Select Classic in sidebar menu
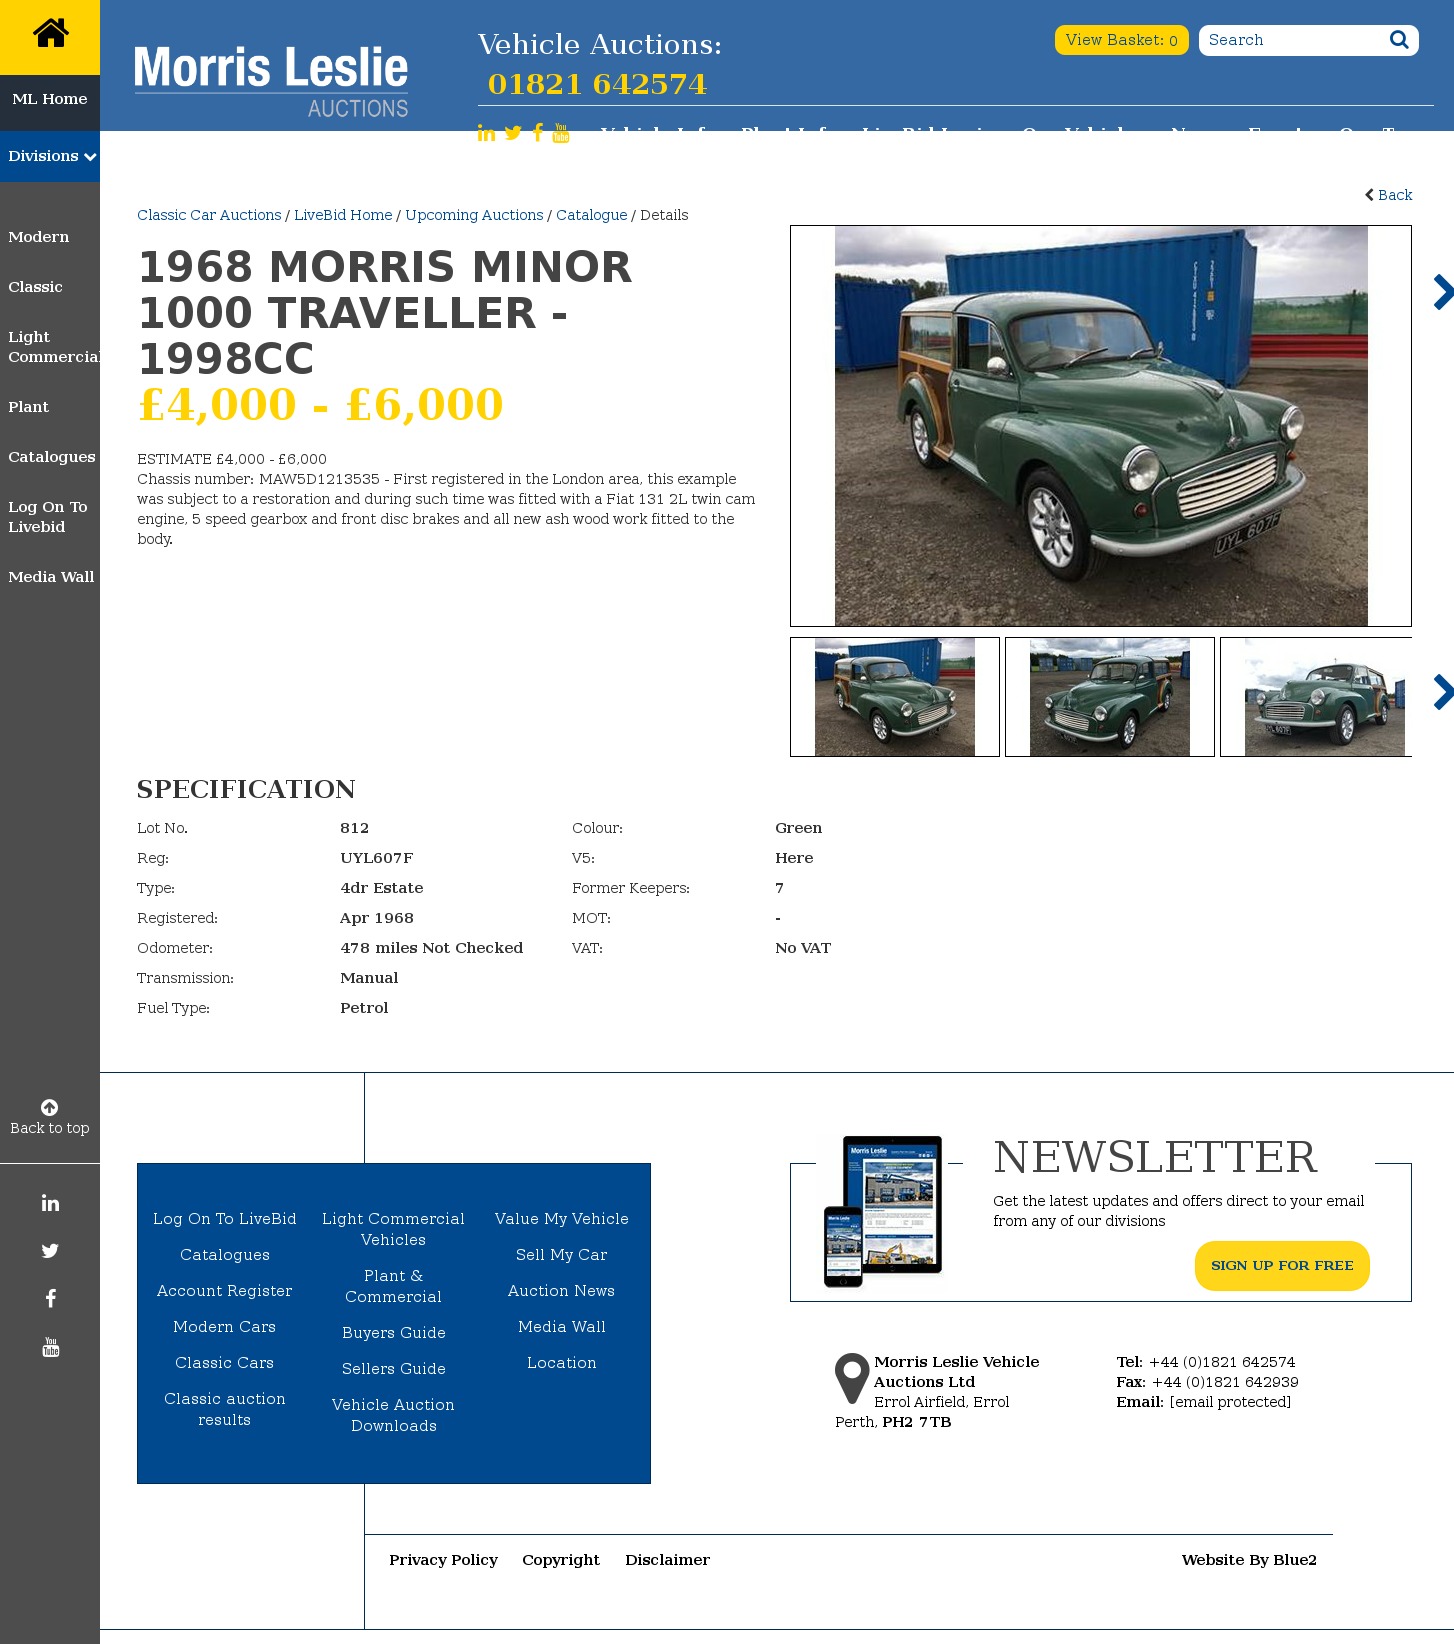The width and height of the screenshot is (1454, 1644). (35, 287)
